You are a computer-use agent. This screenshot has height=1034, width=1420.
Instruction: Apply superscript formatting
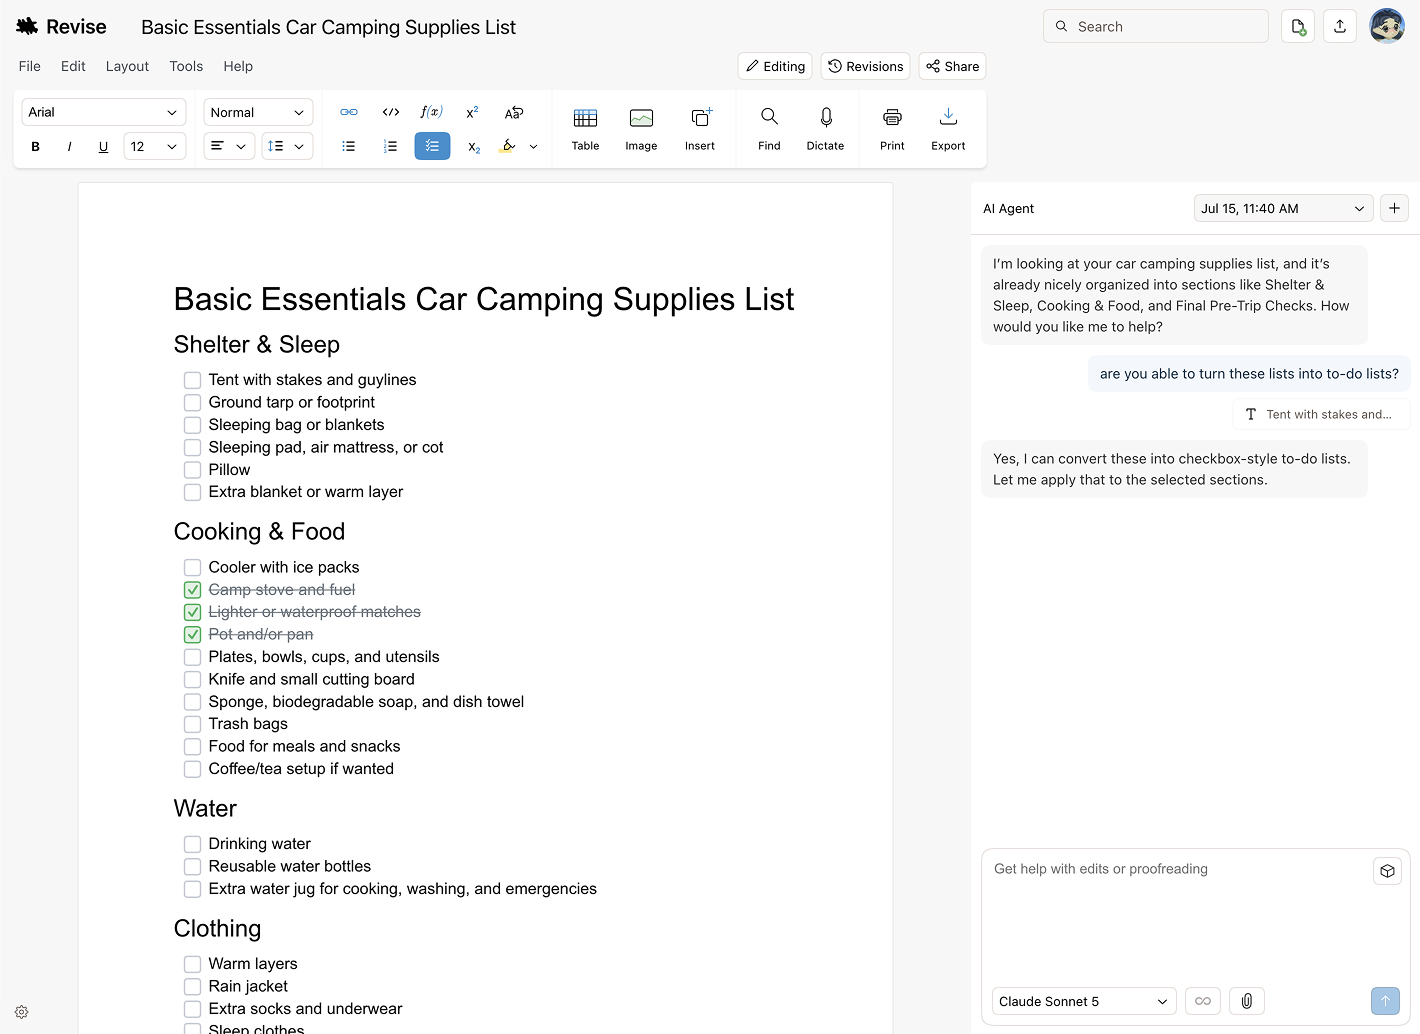pyautogui.click(x=473, y=112)
